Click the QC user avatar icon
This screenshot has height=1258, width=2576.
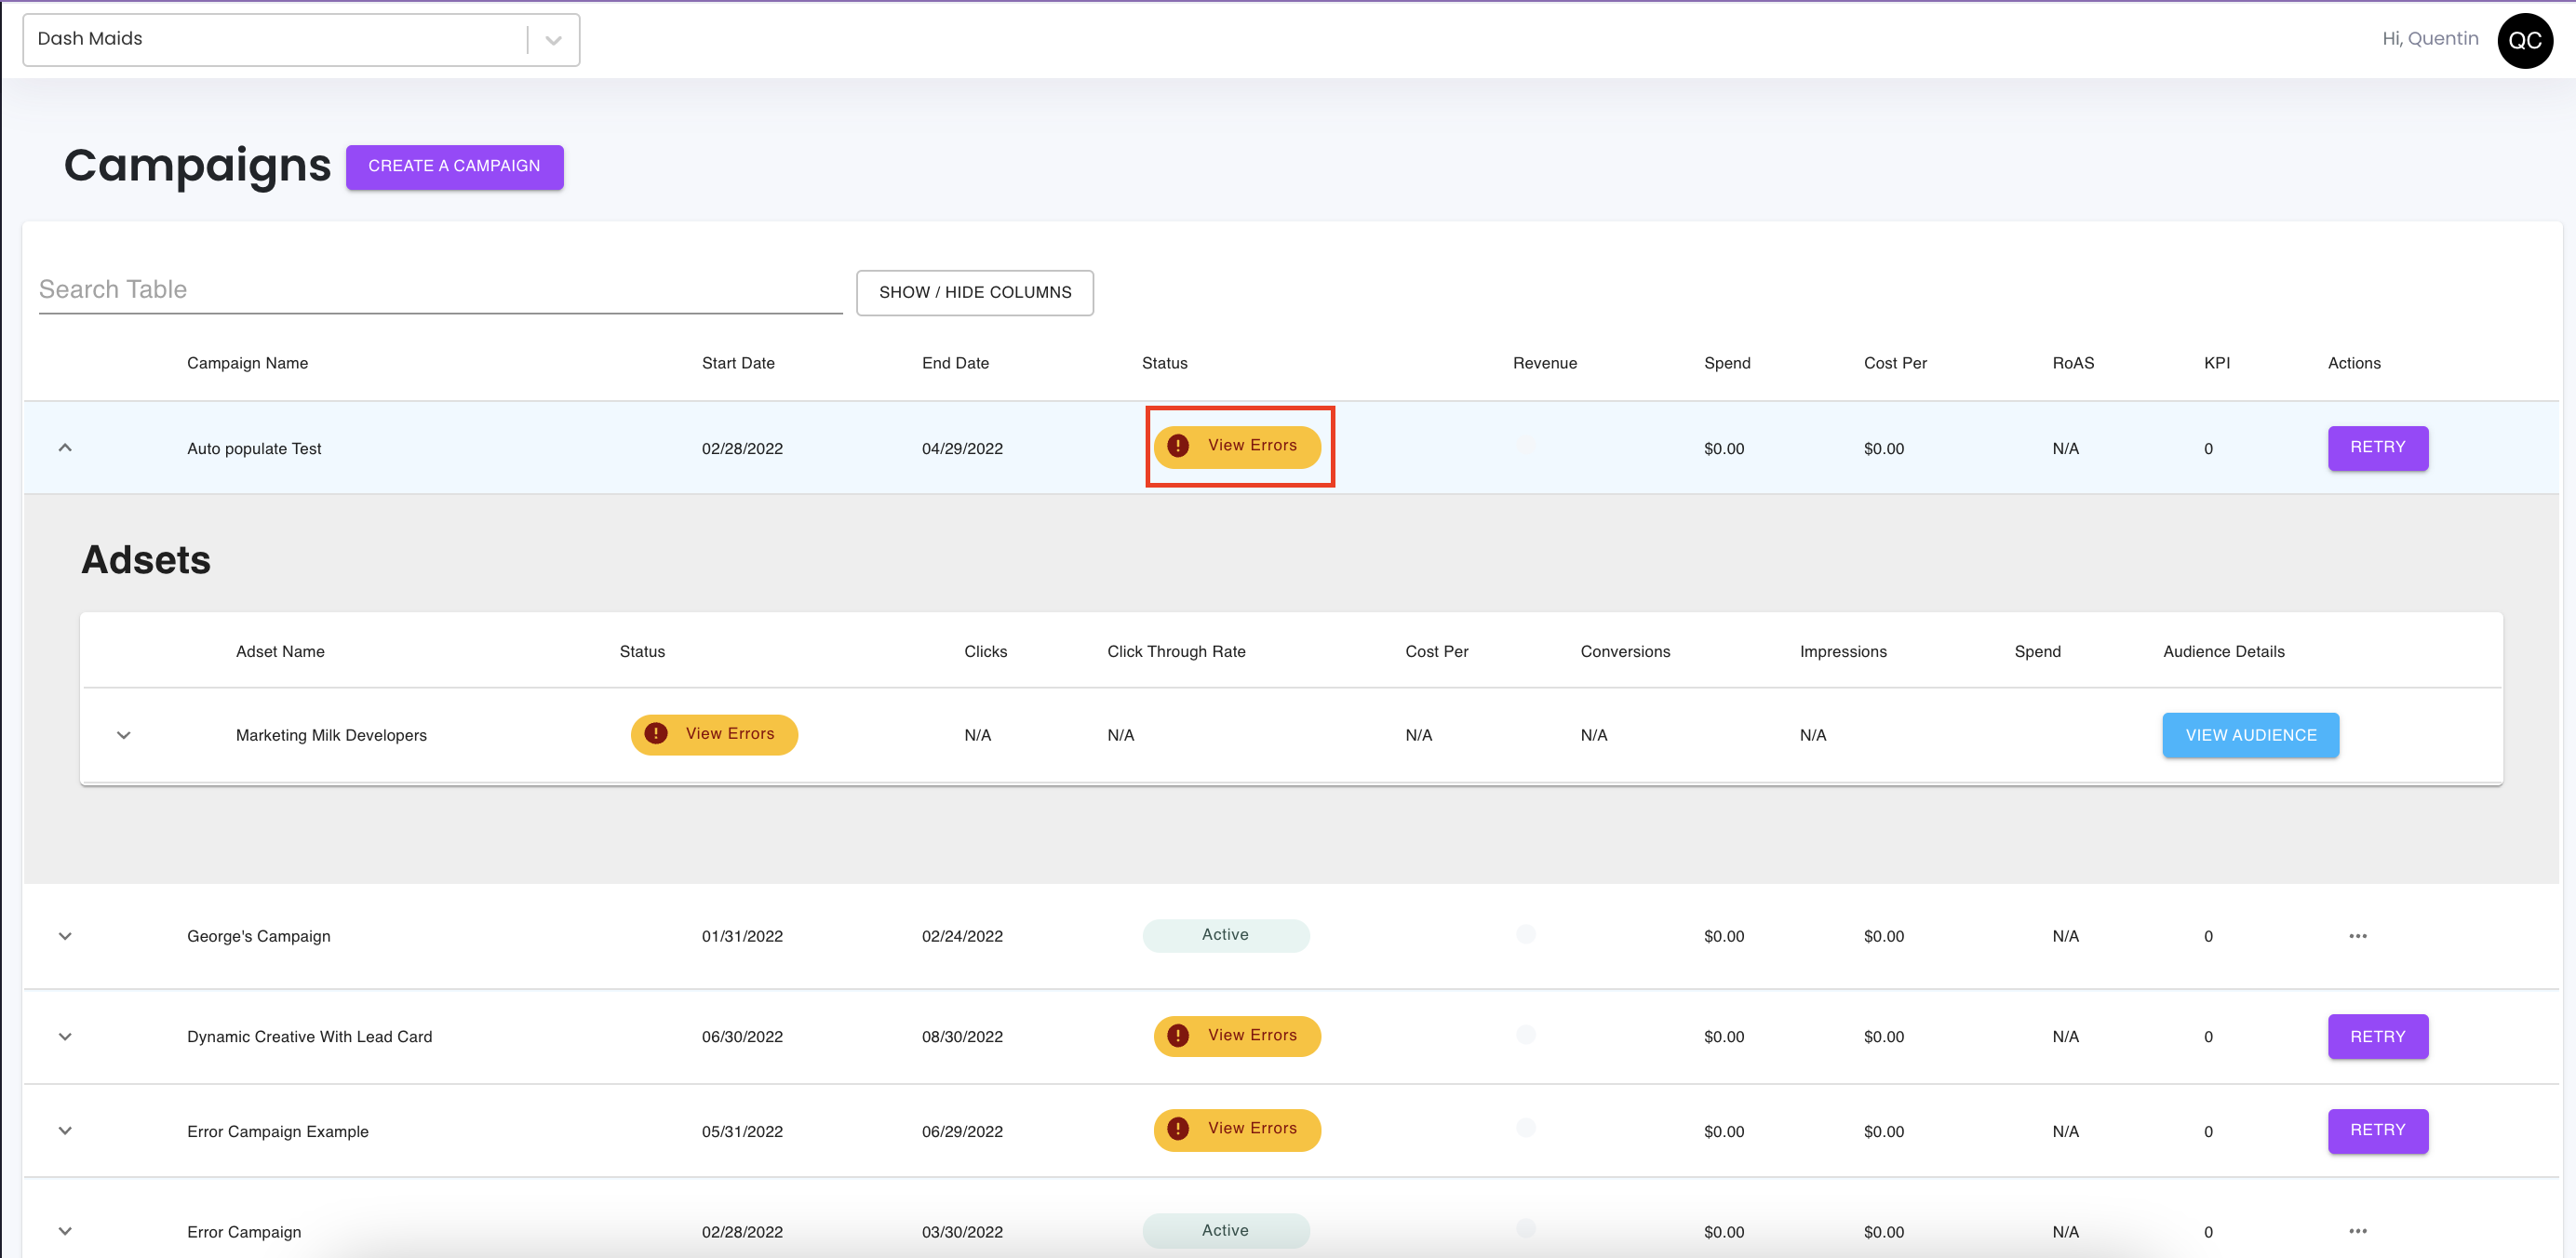(2524, 40)
